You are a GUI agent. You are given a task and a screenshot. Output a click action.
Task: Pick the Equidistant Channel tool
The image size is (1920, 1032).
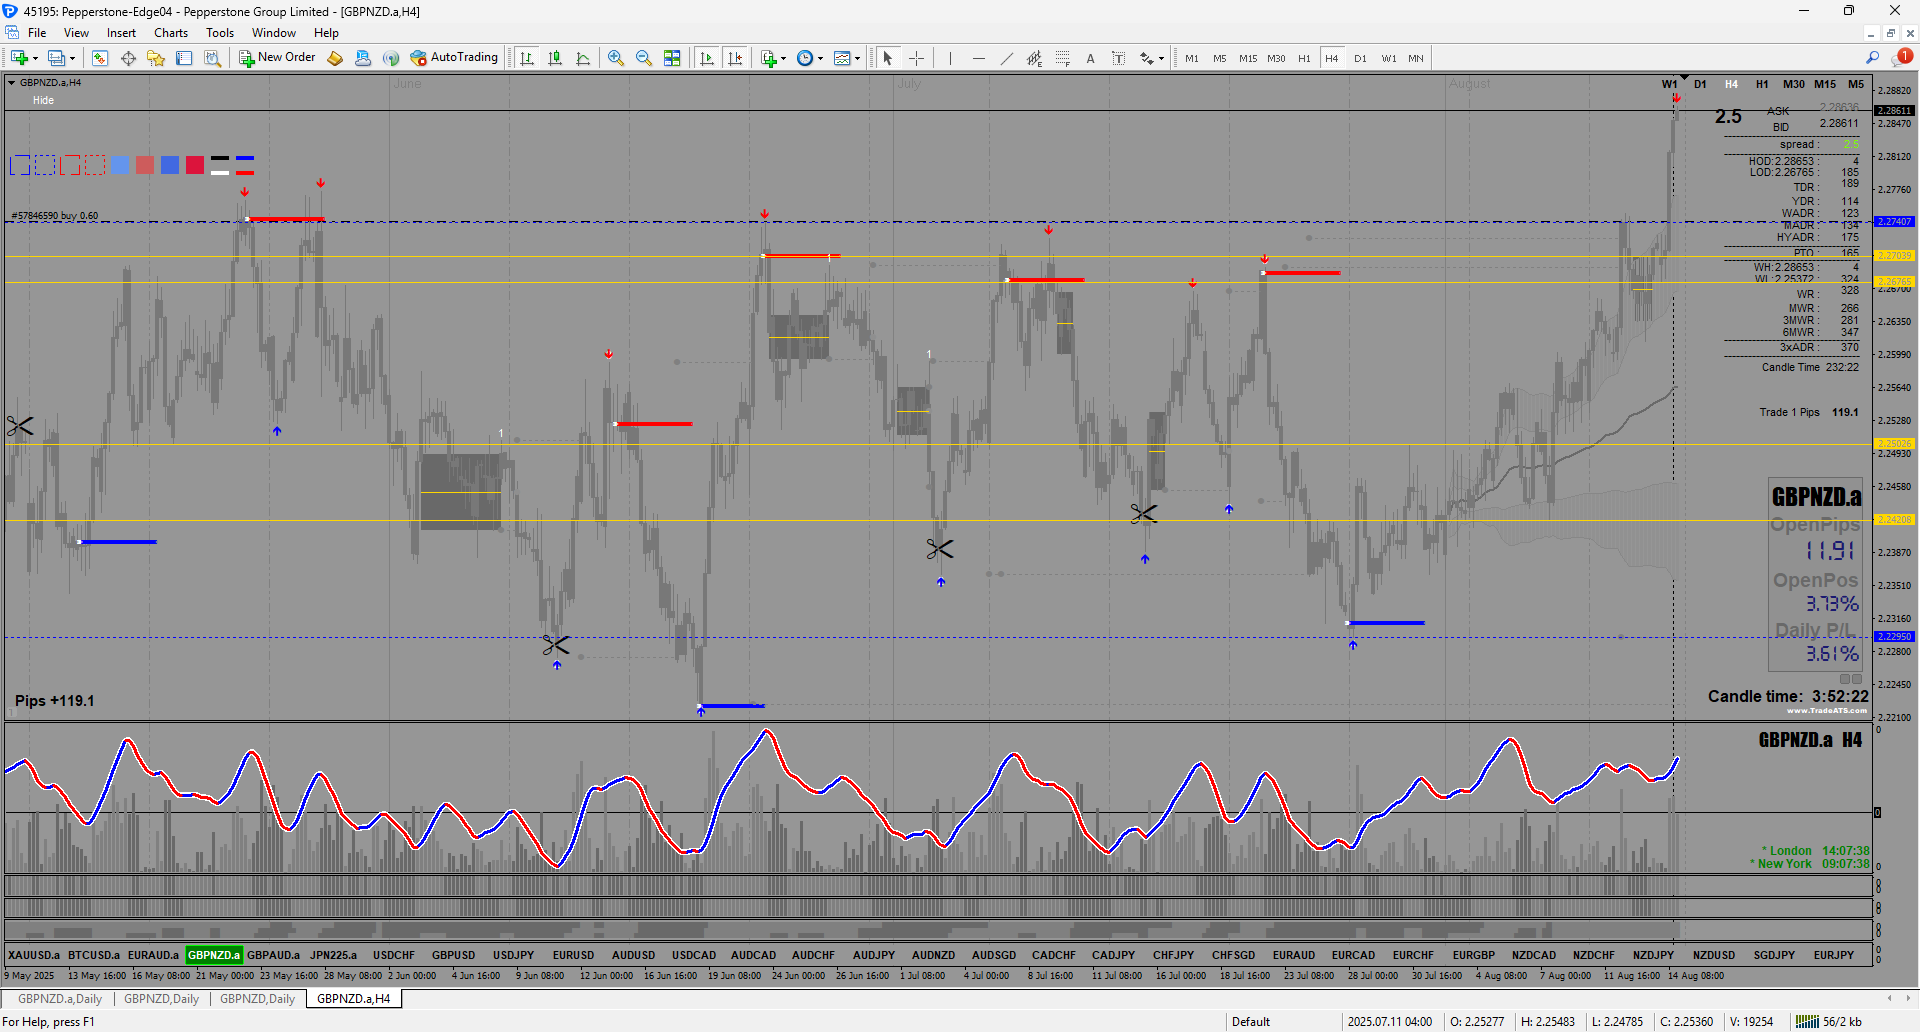click(1034, 58)
